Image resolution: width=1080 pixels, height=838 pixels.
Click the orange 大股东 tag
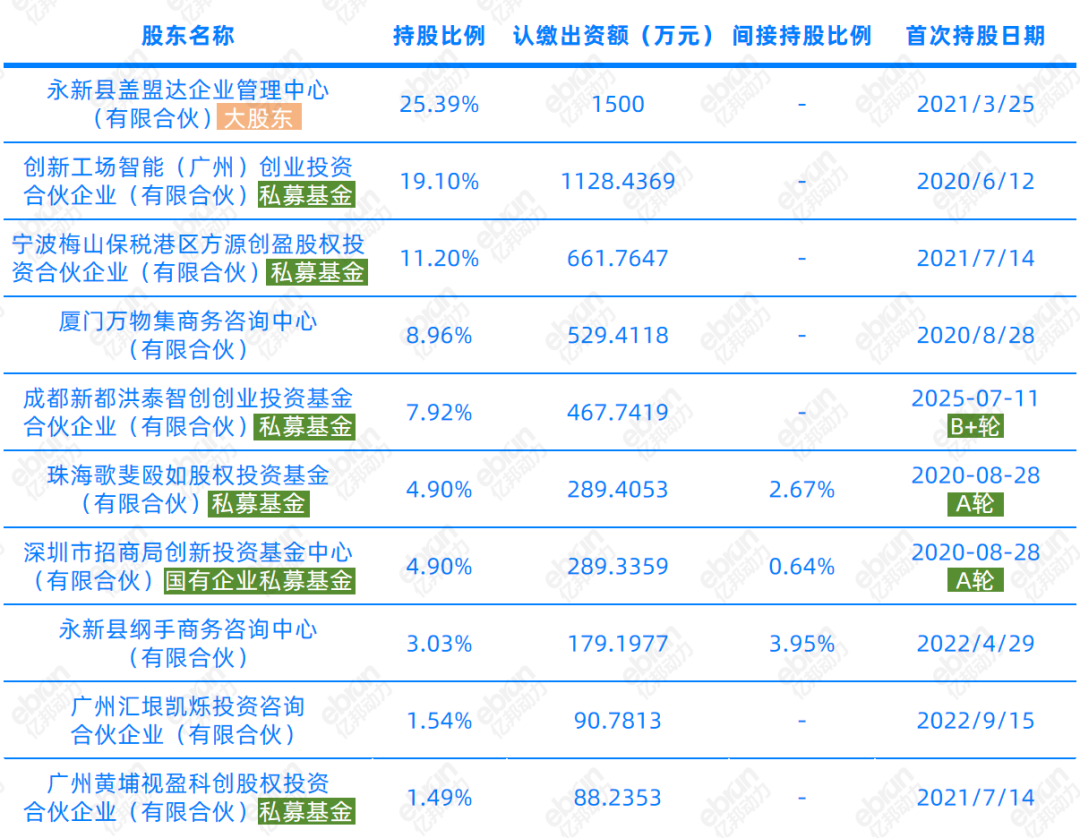tap(259, 118)
